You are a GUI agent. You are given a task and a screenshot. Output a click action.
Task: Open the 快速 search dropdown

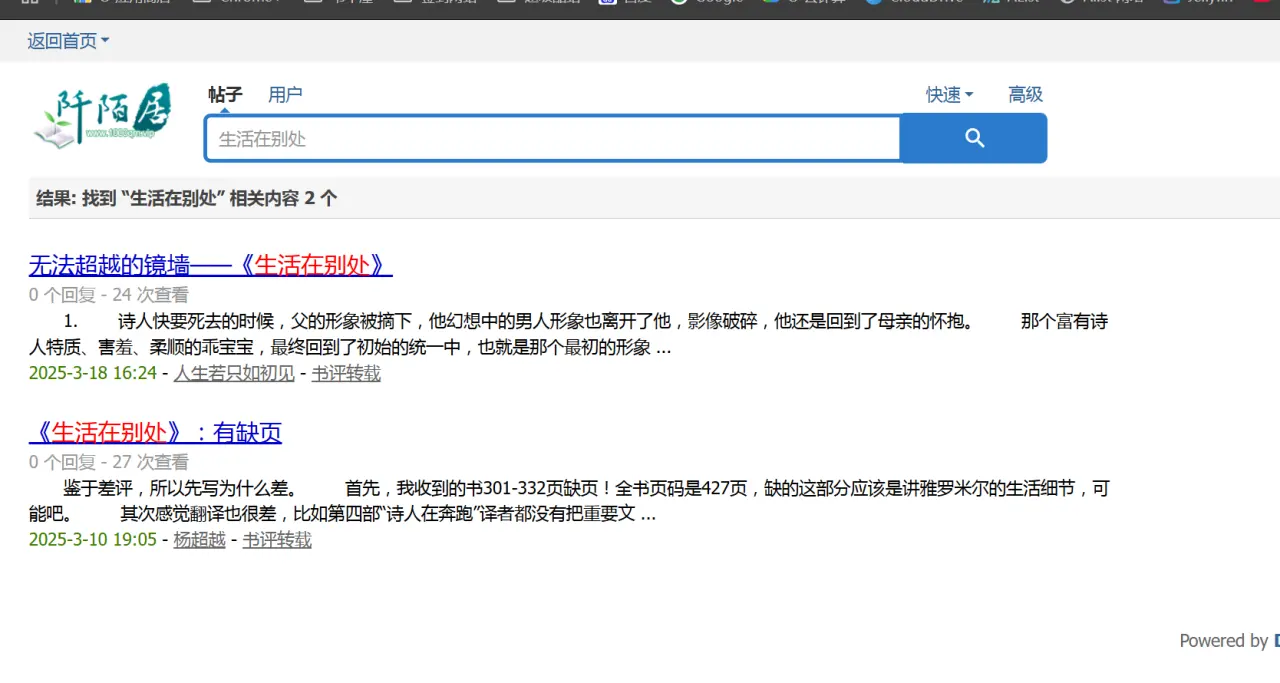(x=949, y=94)
